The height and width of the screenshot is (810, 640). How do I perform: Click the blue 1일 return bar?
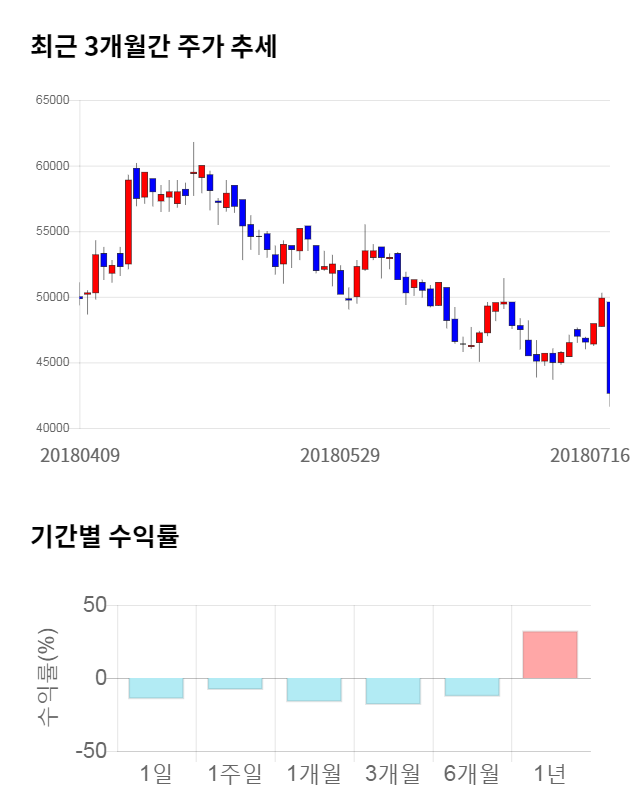[x=156, y=688]
